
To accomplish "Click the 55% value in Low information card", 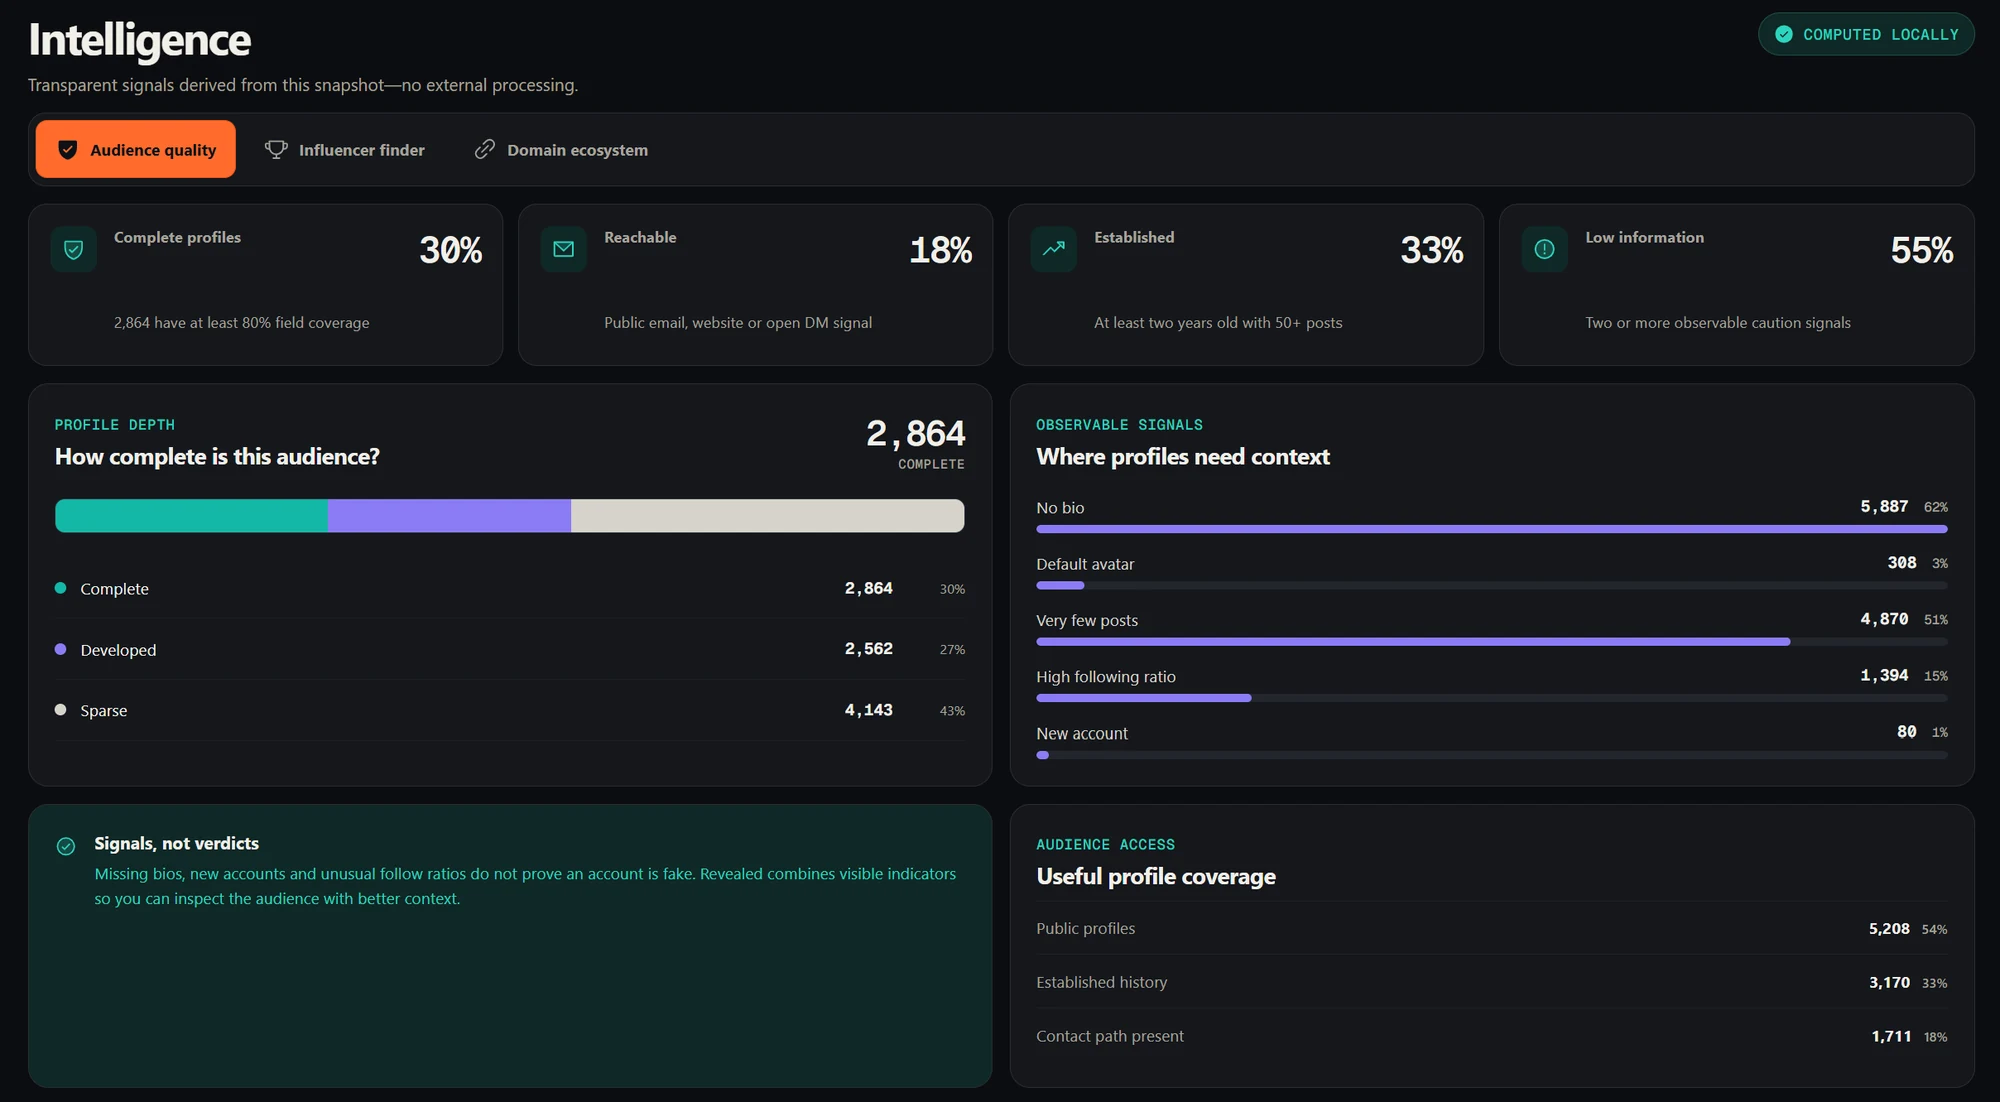I will [1922, 250].
